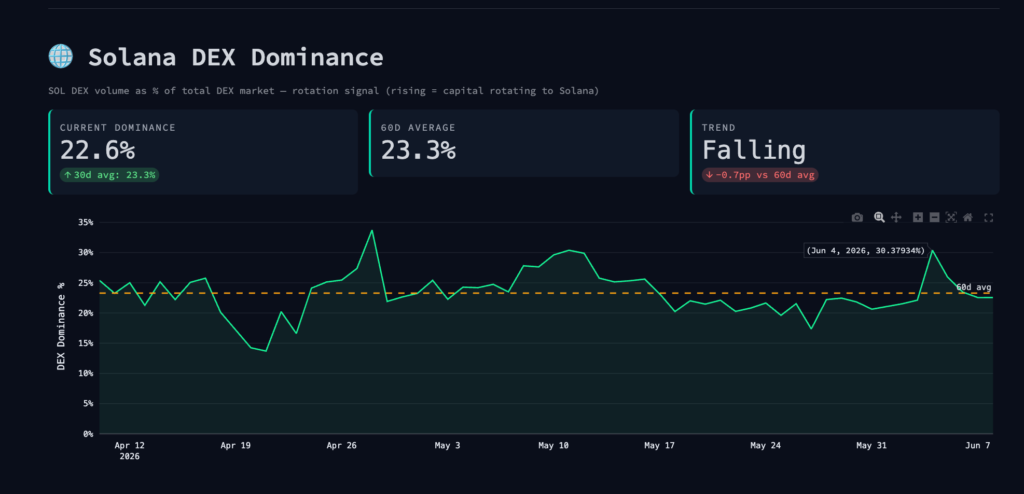
Task: Click the green 30d avg badge
Action: coord(109,175)
